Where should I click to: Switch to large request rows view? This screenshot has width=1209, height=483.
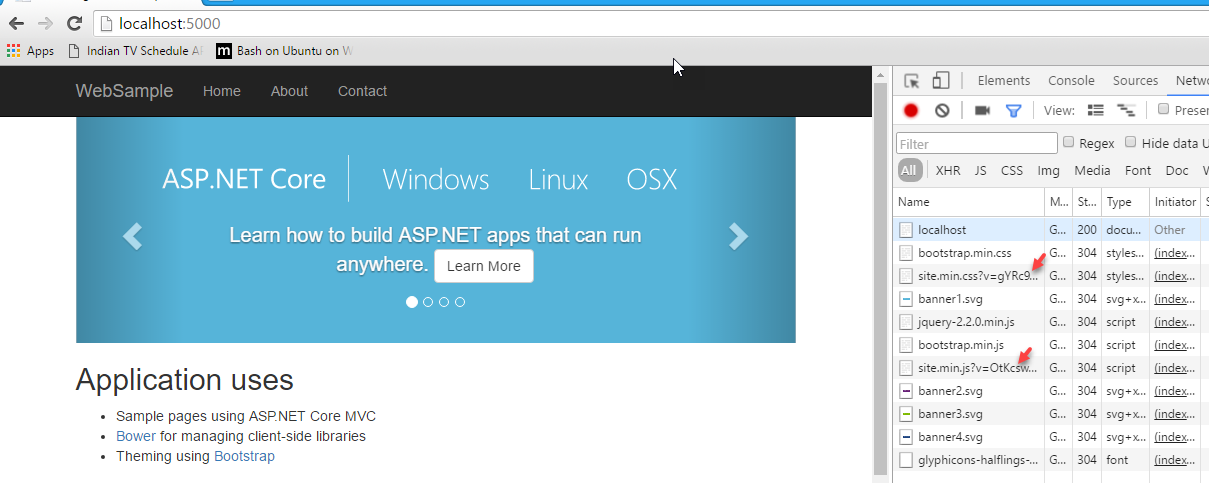coord(1096,111)
